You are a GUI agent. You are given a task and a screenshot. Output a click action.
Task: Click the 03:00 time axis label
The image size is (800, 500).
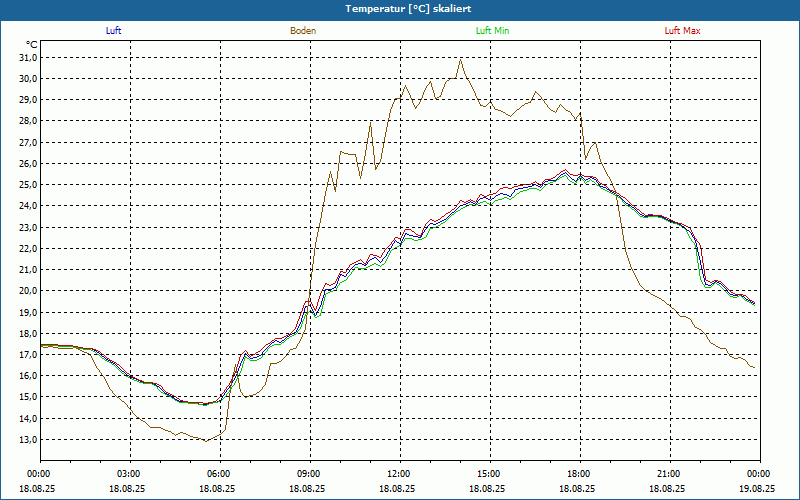click(x=130, y=474)
